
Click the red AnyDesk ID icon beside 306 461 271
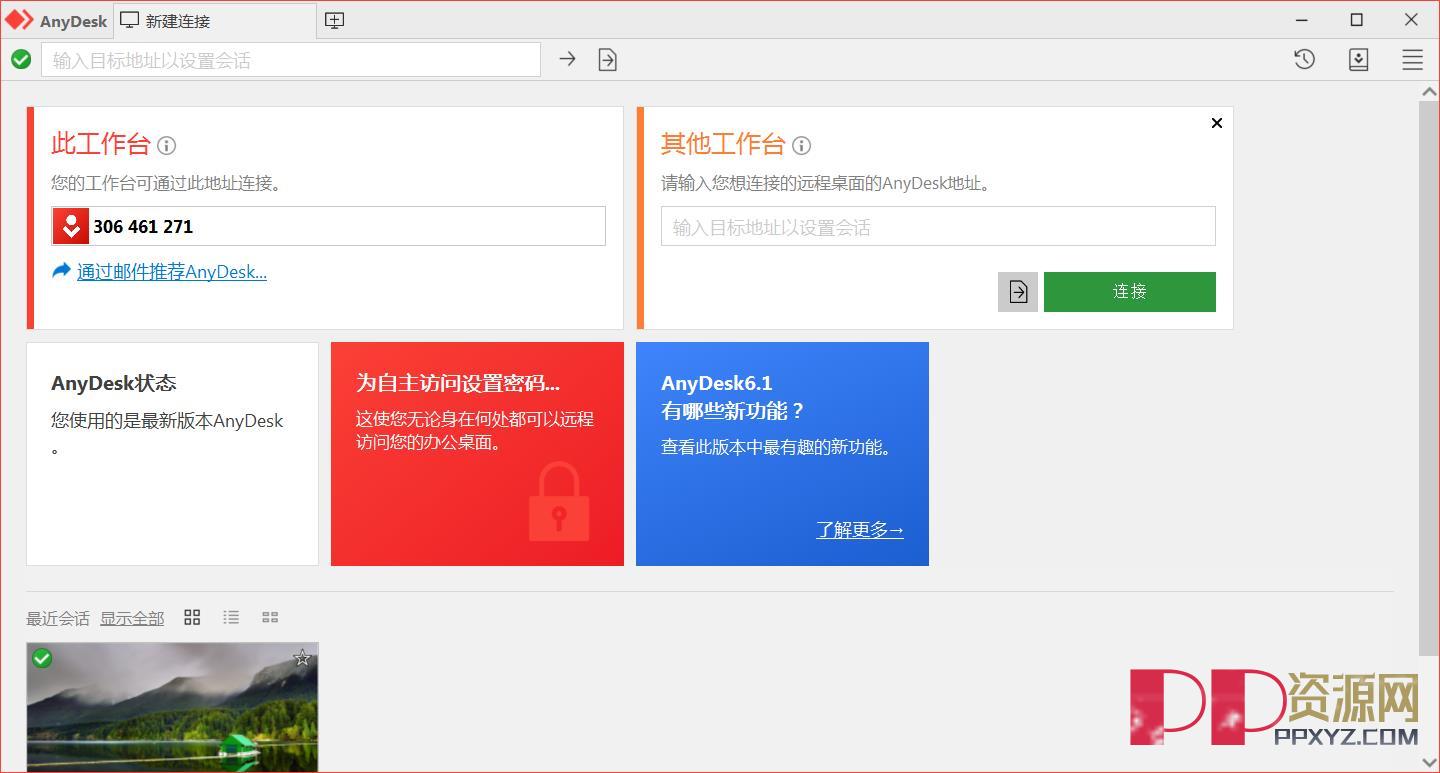coord(70,226)
